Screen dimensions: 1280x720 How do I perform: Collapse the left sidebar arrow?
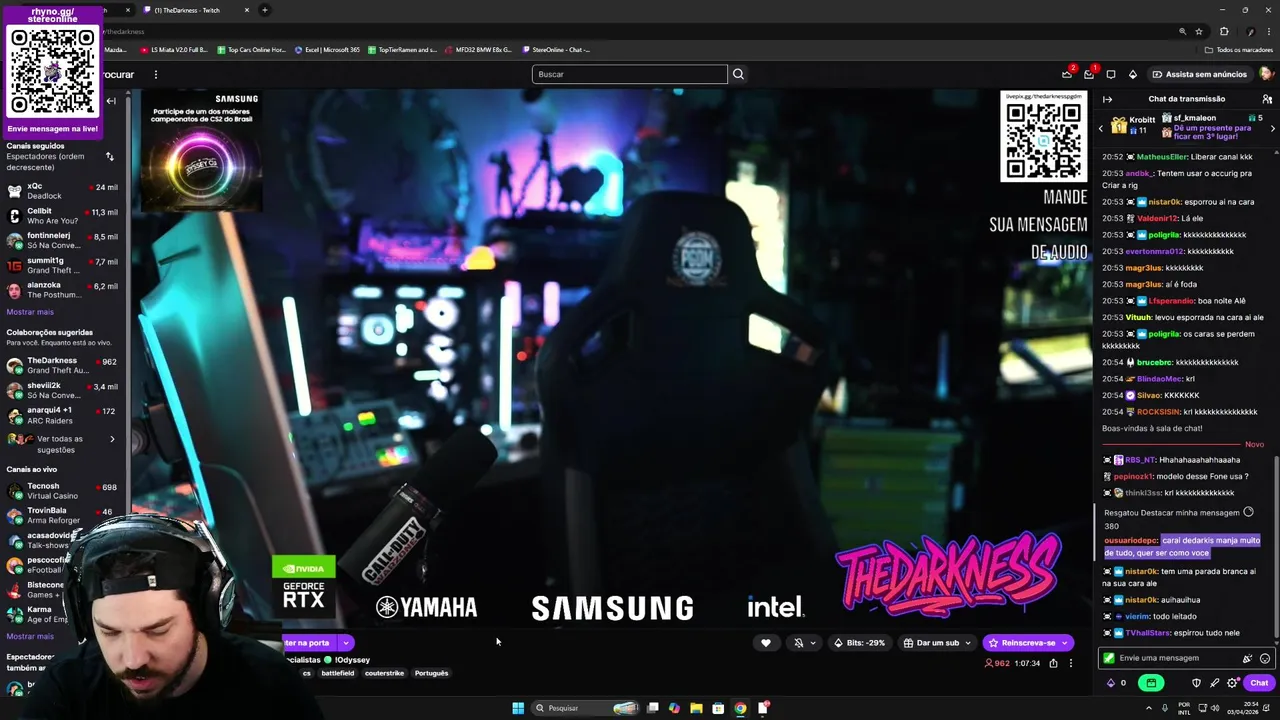[x=111, y=101]
